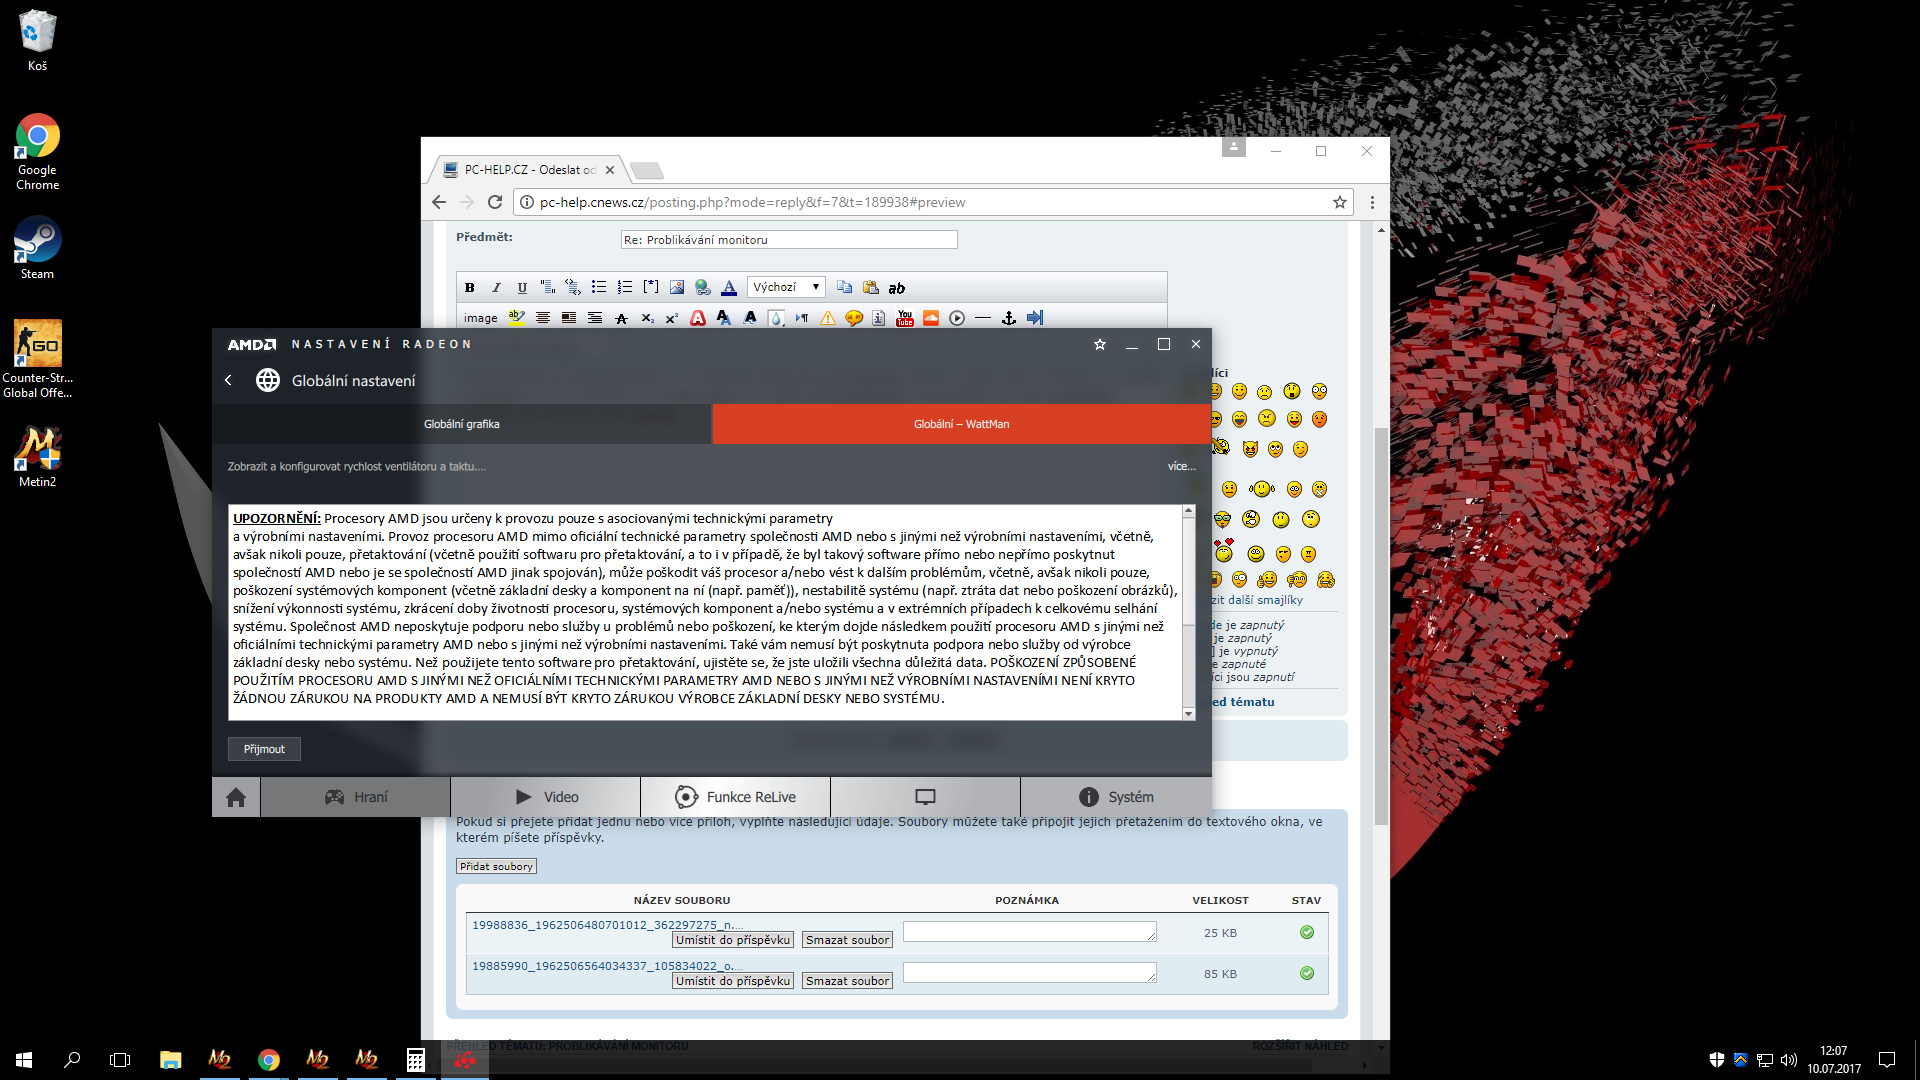Delete first attachment with Smazat soubor

(x=847, y=940)
